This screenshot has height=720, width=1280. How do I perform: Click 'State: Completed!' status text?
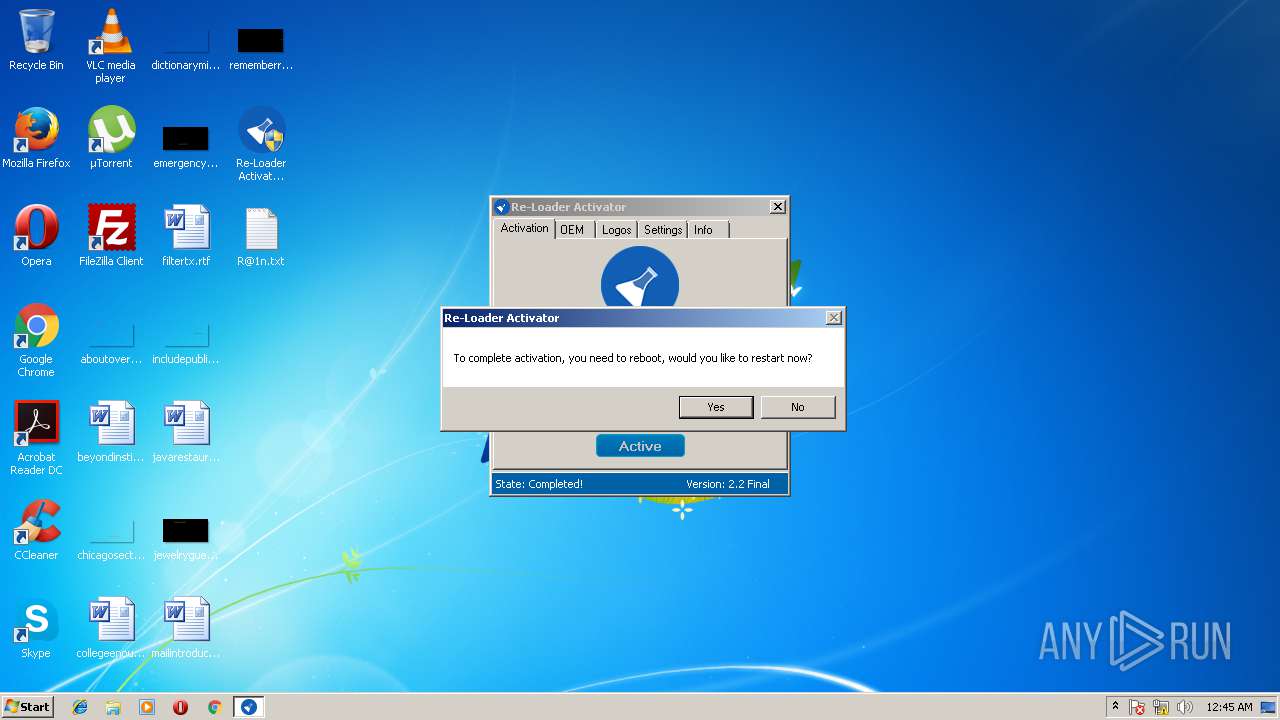539,484
